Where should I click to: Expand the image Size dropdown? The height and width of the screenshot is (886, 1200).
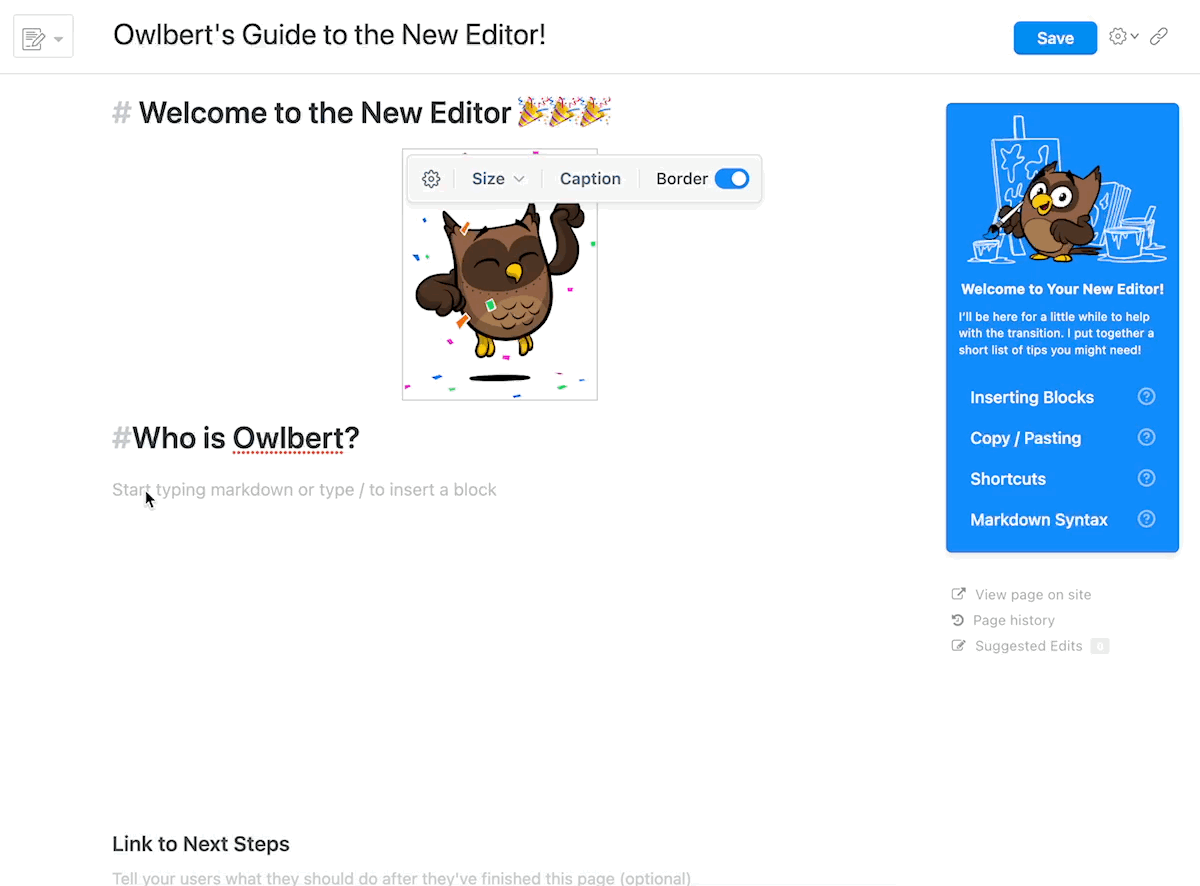(498, 179)
